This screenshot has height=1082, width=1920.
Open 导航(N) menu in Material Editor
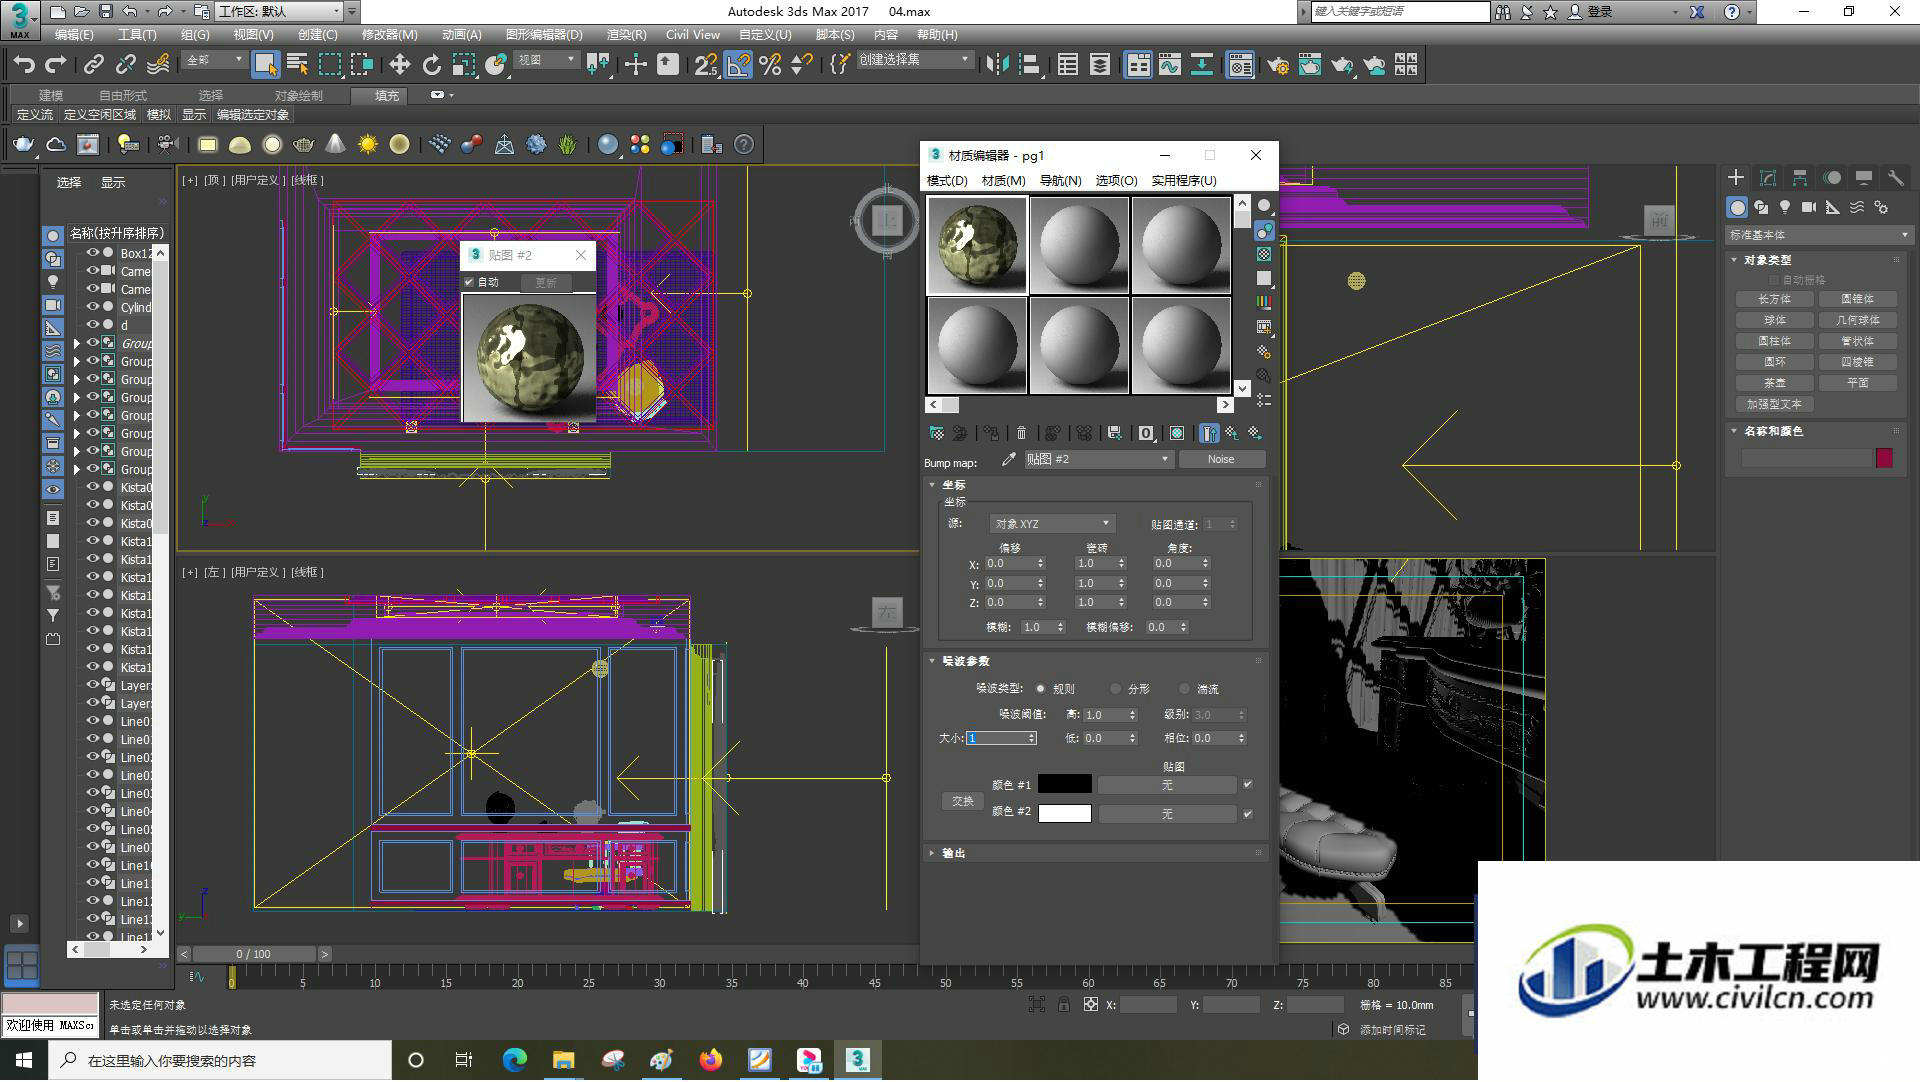[1060, 181]
